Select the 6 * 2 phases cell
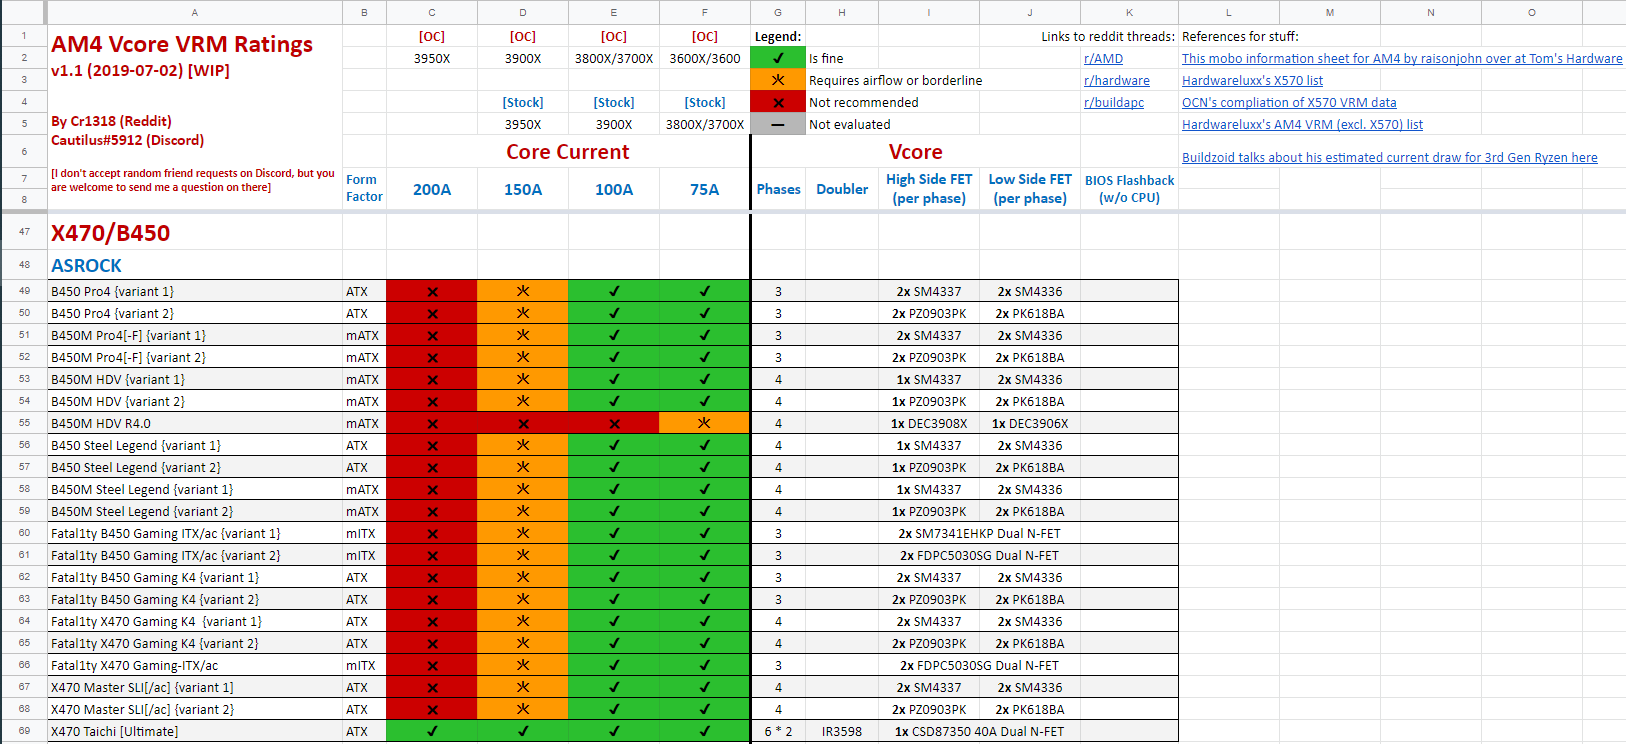Image resolution: width=1626 pixels, height=744 pixels. tap(778, 731)
